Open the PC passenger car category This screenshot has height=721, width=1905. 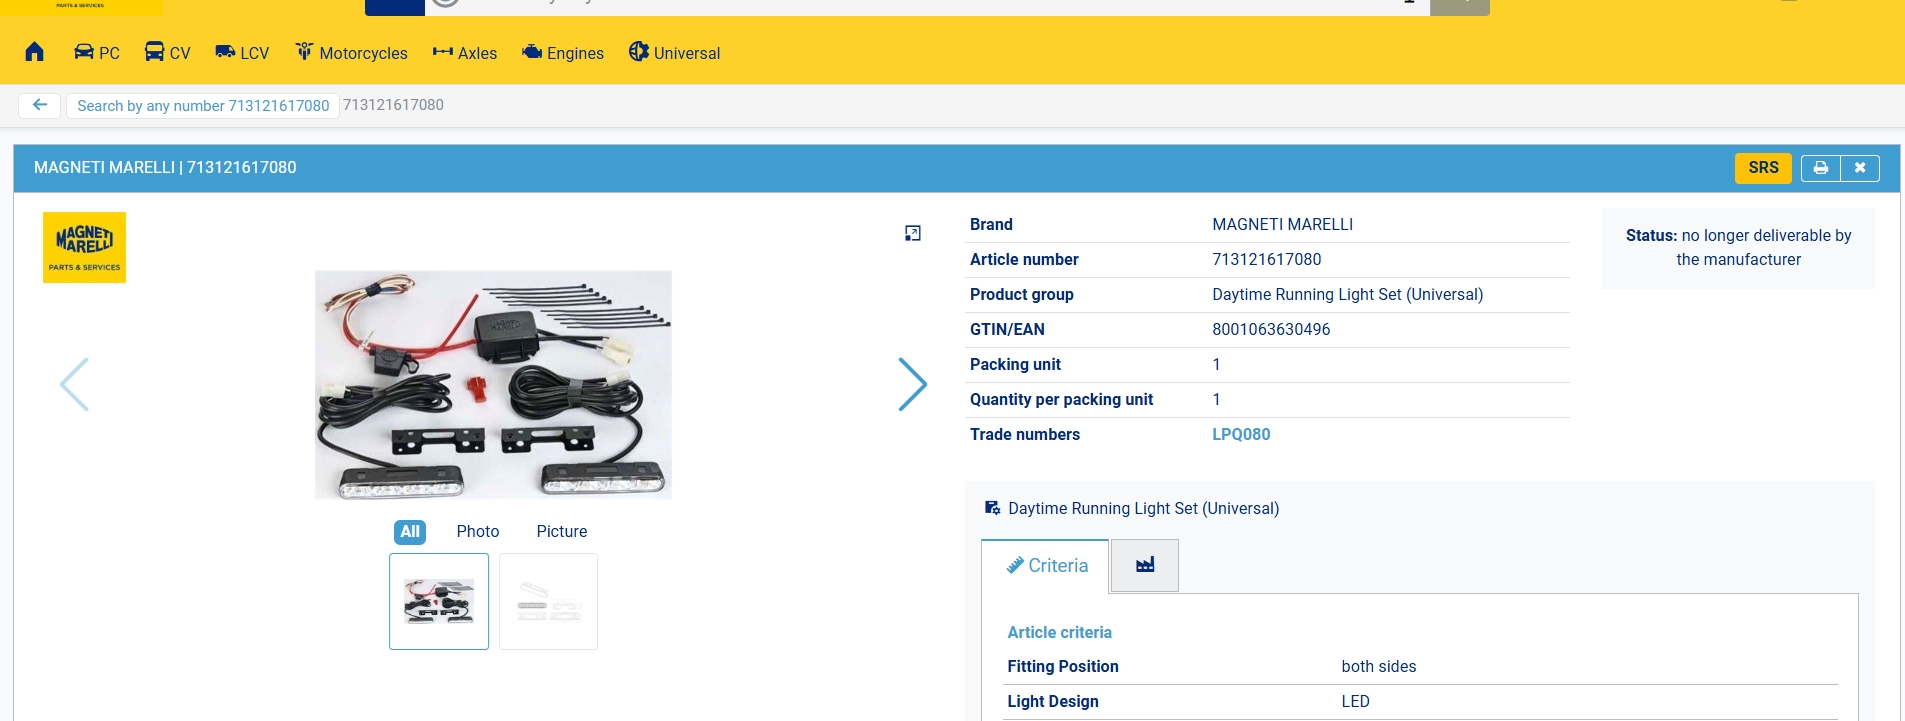tap(97, 53)
